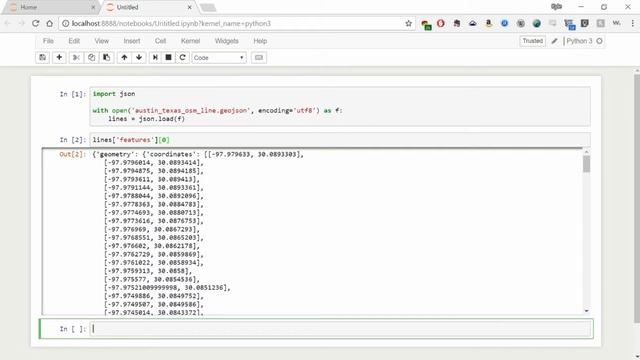The image size is (640, 360).
Task: Open the Help menu
Action: (260, 41)
